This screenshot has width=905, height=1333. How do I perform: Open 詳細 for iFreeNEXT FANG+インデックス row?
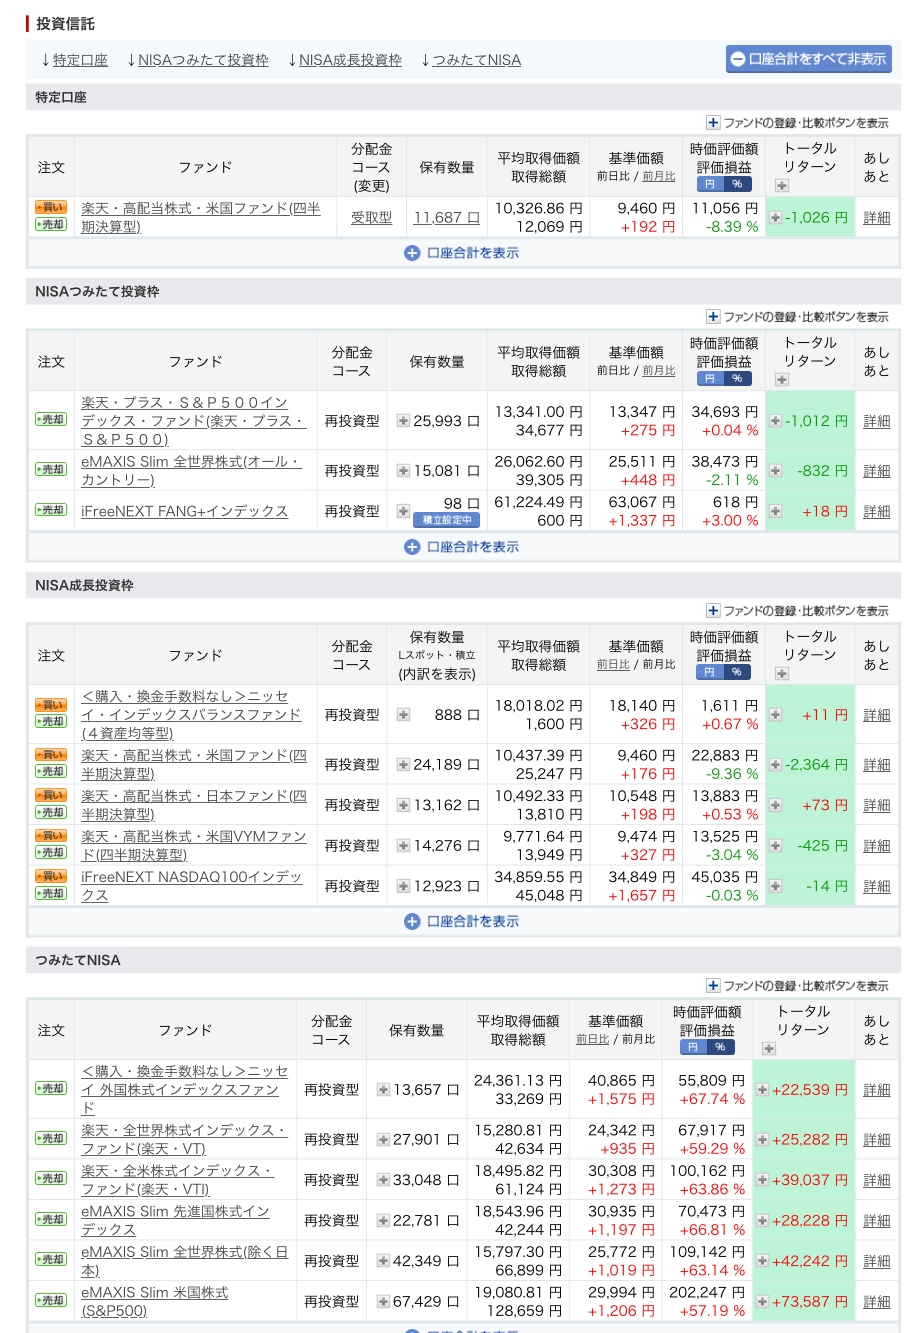point(877,512)
